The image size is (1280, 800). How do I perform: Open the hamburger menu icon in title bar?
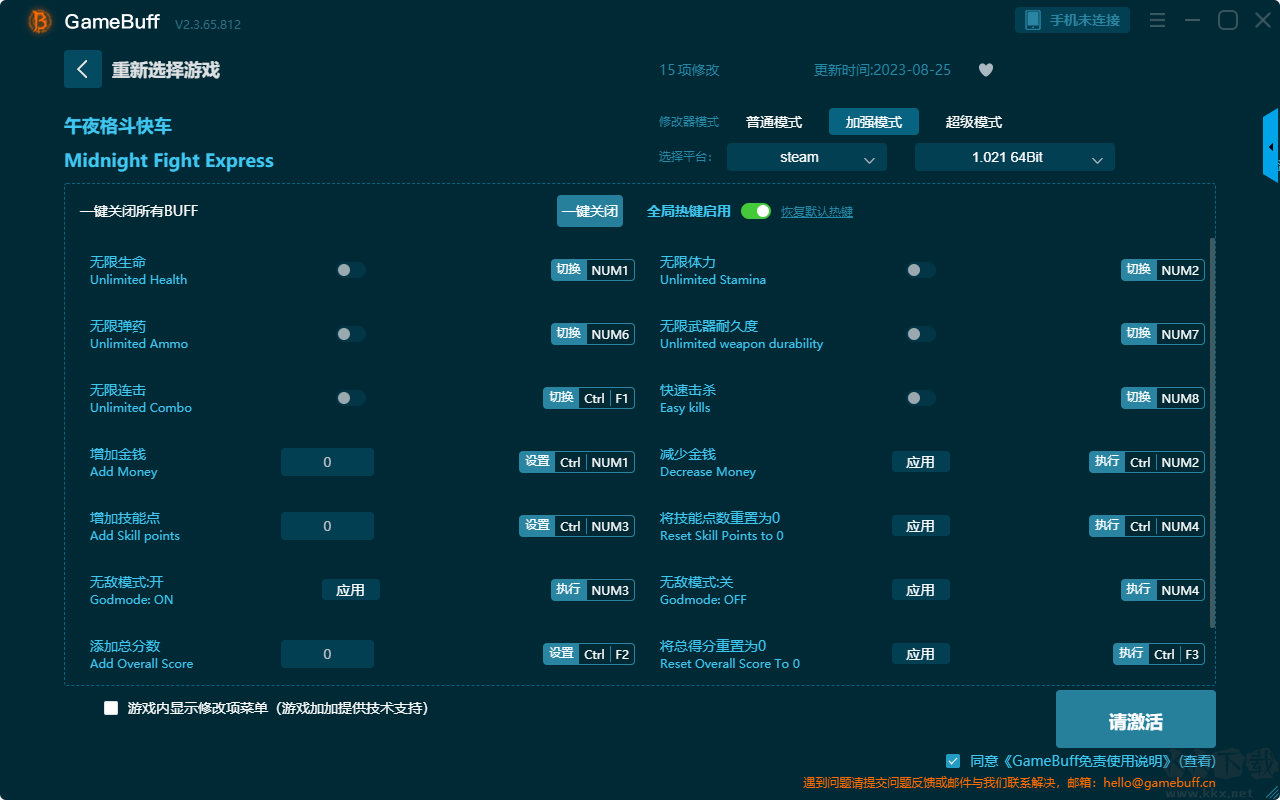coord(1157,20)
